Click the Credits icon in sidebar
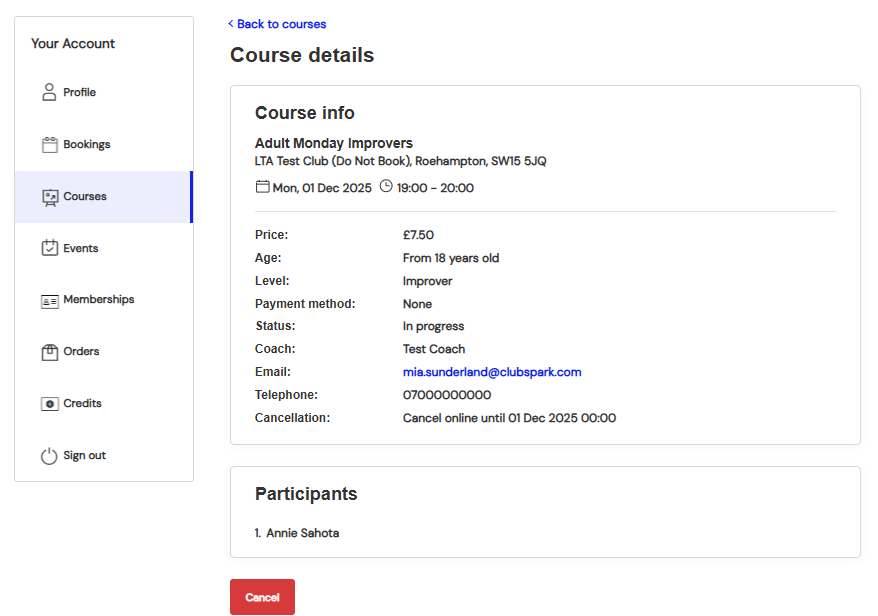This screenshot has width=878, height=616. click(x=49, y=404)
